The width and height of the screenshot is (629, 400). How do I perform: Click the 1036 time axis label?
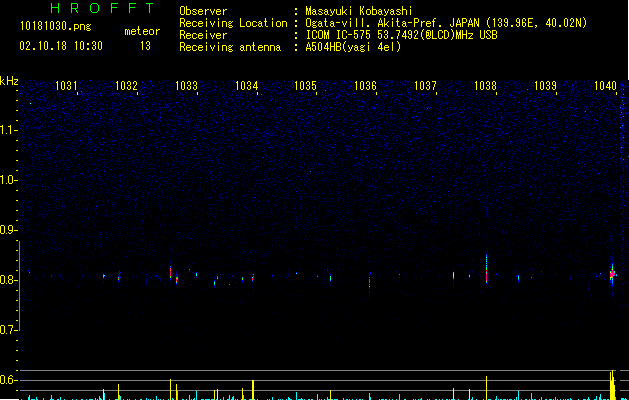pyautogui.click(x=365, y=85)
